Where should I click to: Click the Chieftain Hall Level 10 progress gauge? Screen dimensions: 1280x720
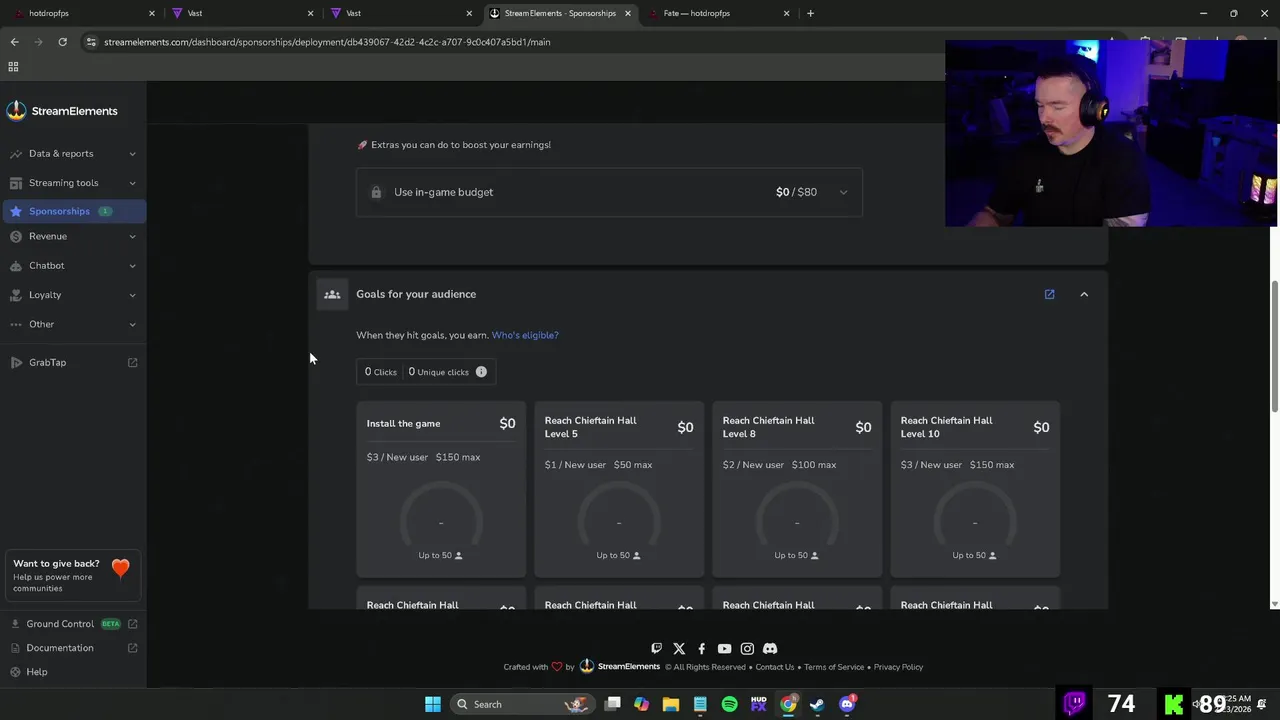click(975, 518)
